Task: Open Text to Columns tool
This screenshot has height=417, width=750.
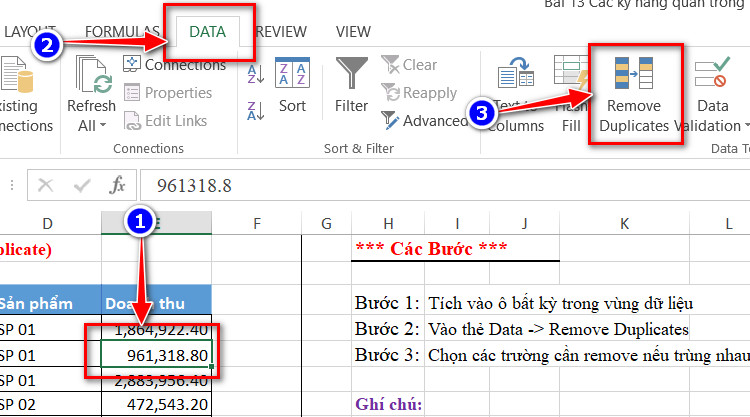Action: pyautogui.click(x=516, y=72)
